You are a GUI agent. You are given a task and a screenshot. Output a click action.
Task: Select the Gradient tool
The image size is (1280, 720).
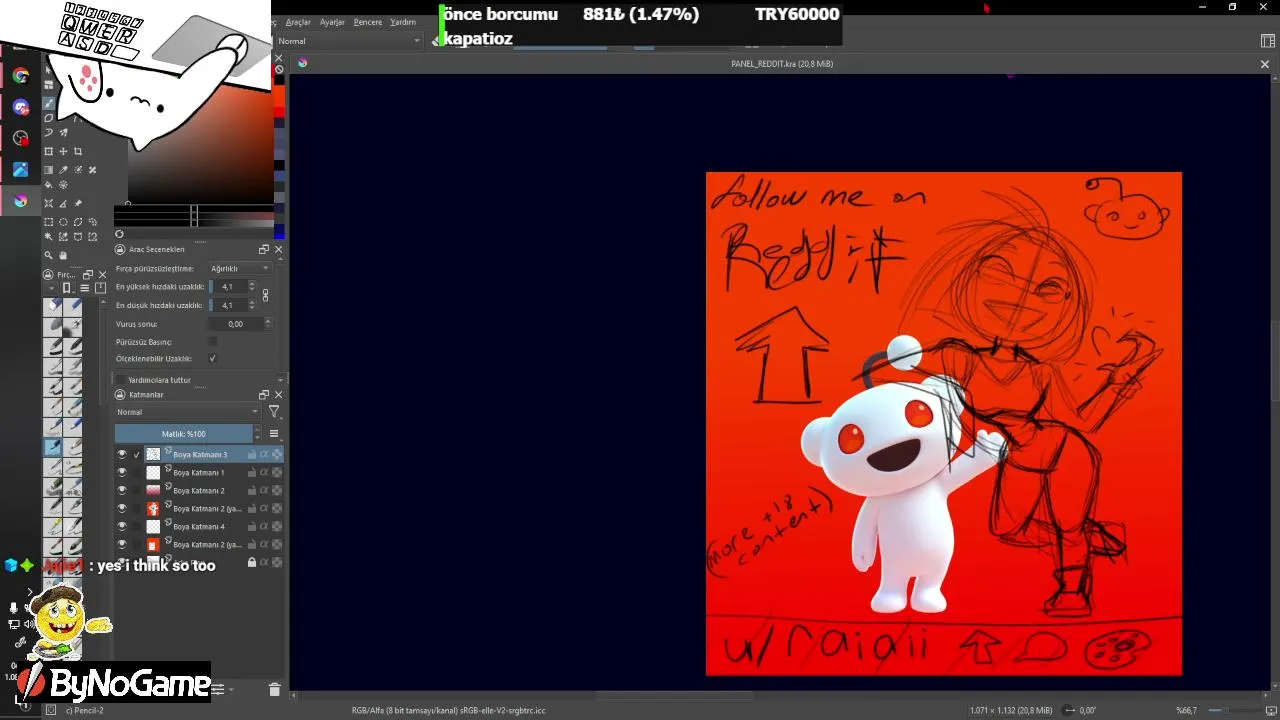point(49,170)
